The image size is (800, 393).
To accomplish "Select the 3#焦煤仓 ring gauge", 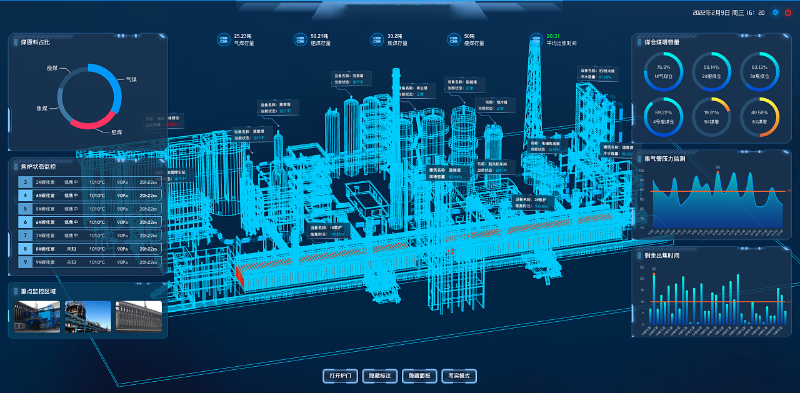I will [x=760, y=71].
